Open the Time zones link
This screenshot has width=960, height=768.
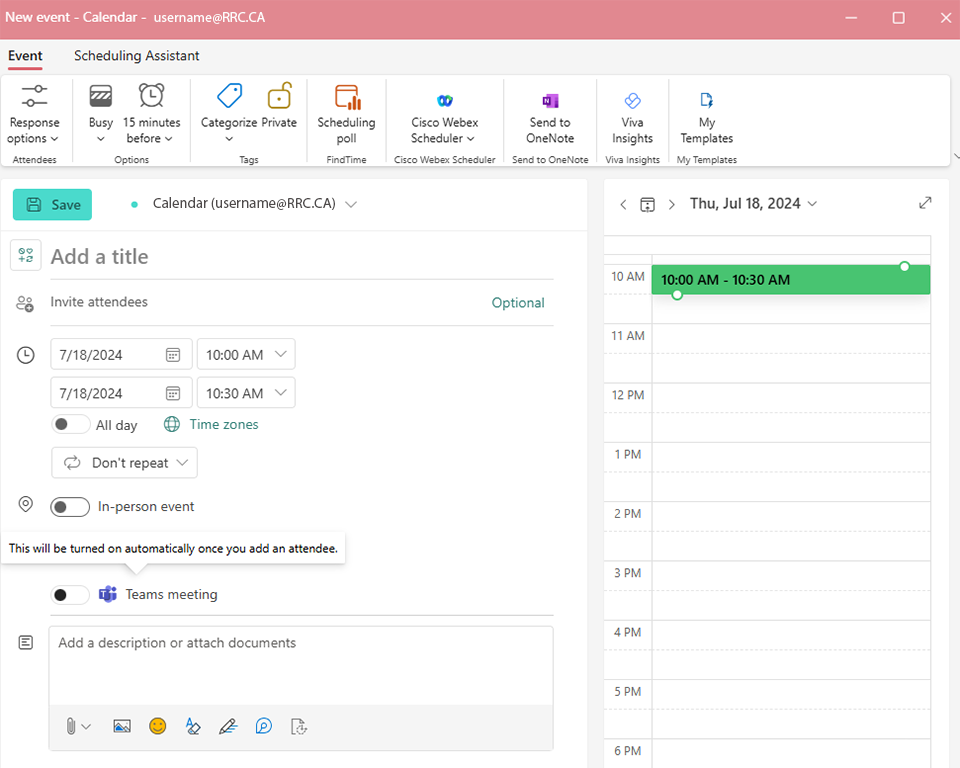click(223, 425)
